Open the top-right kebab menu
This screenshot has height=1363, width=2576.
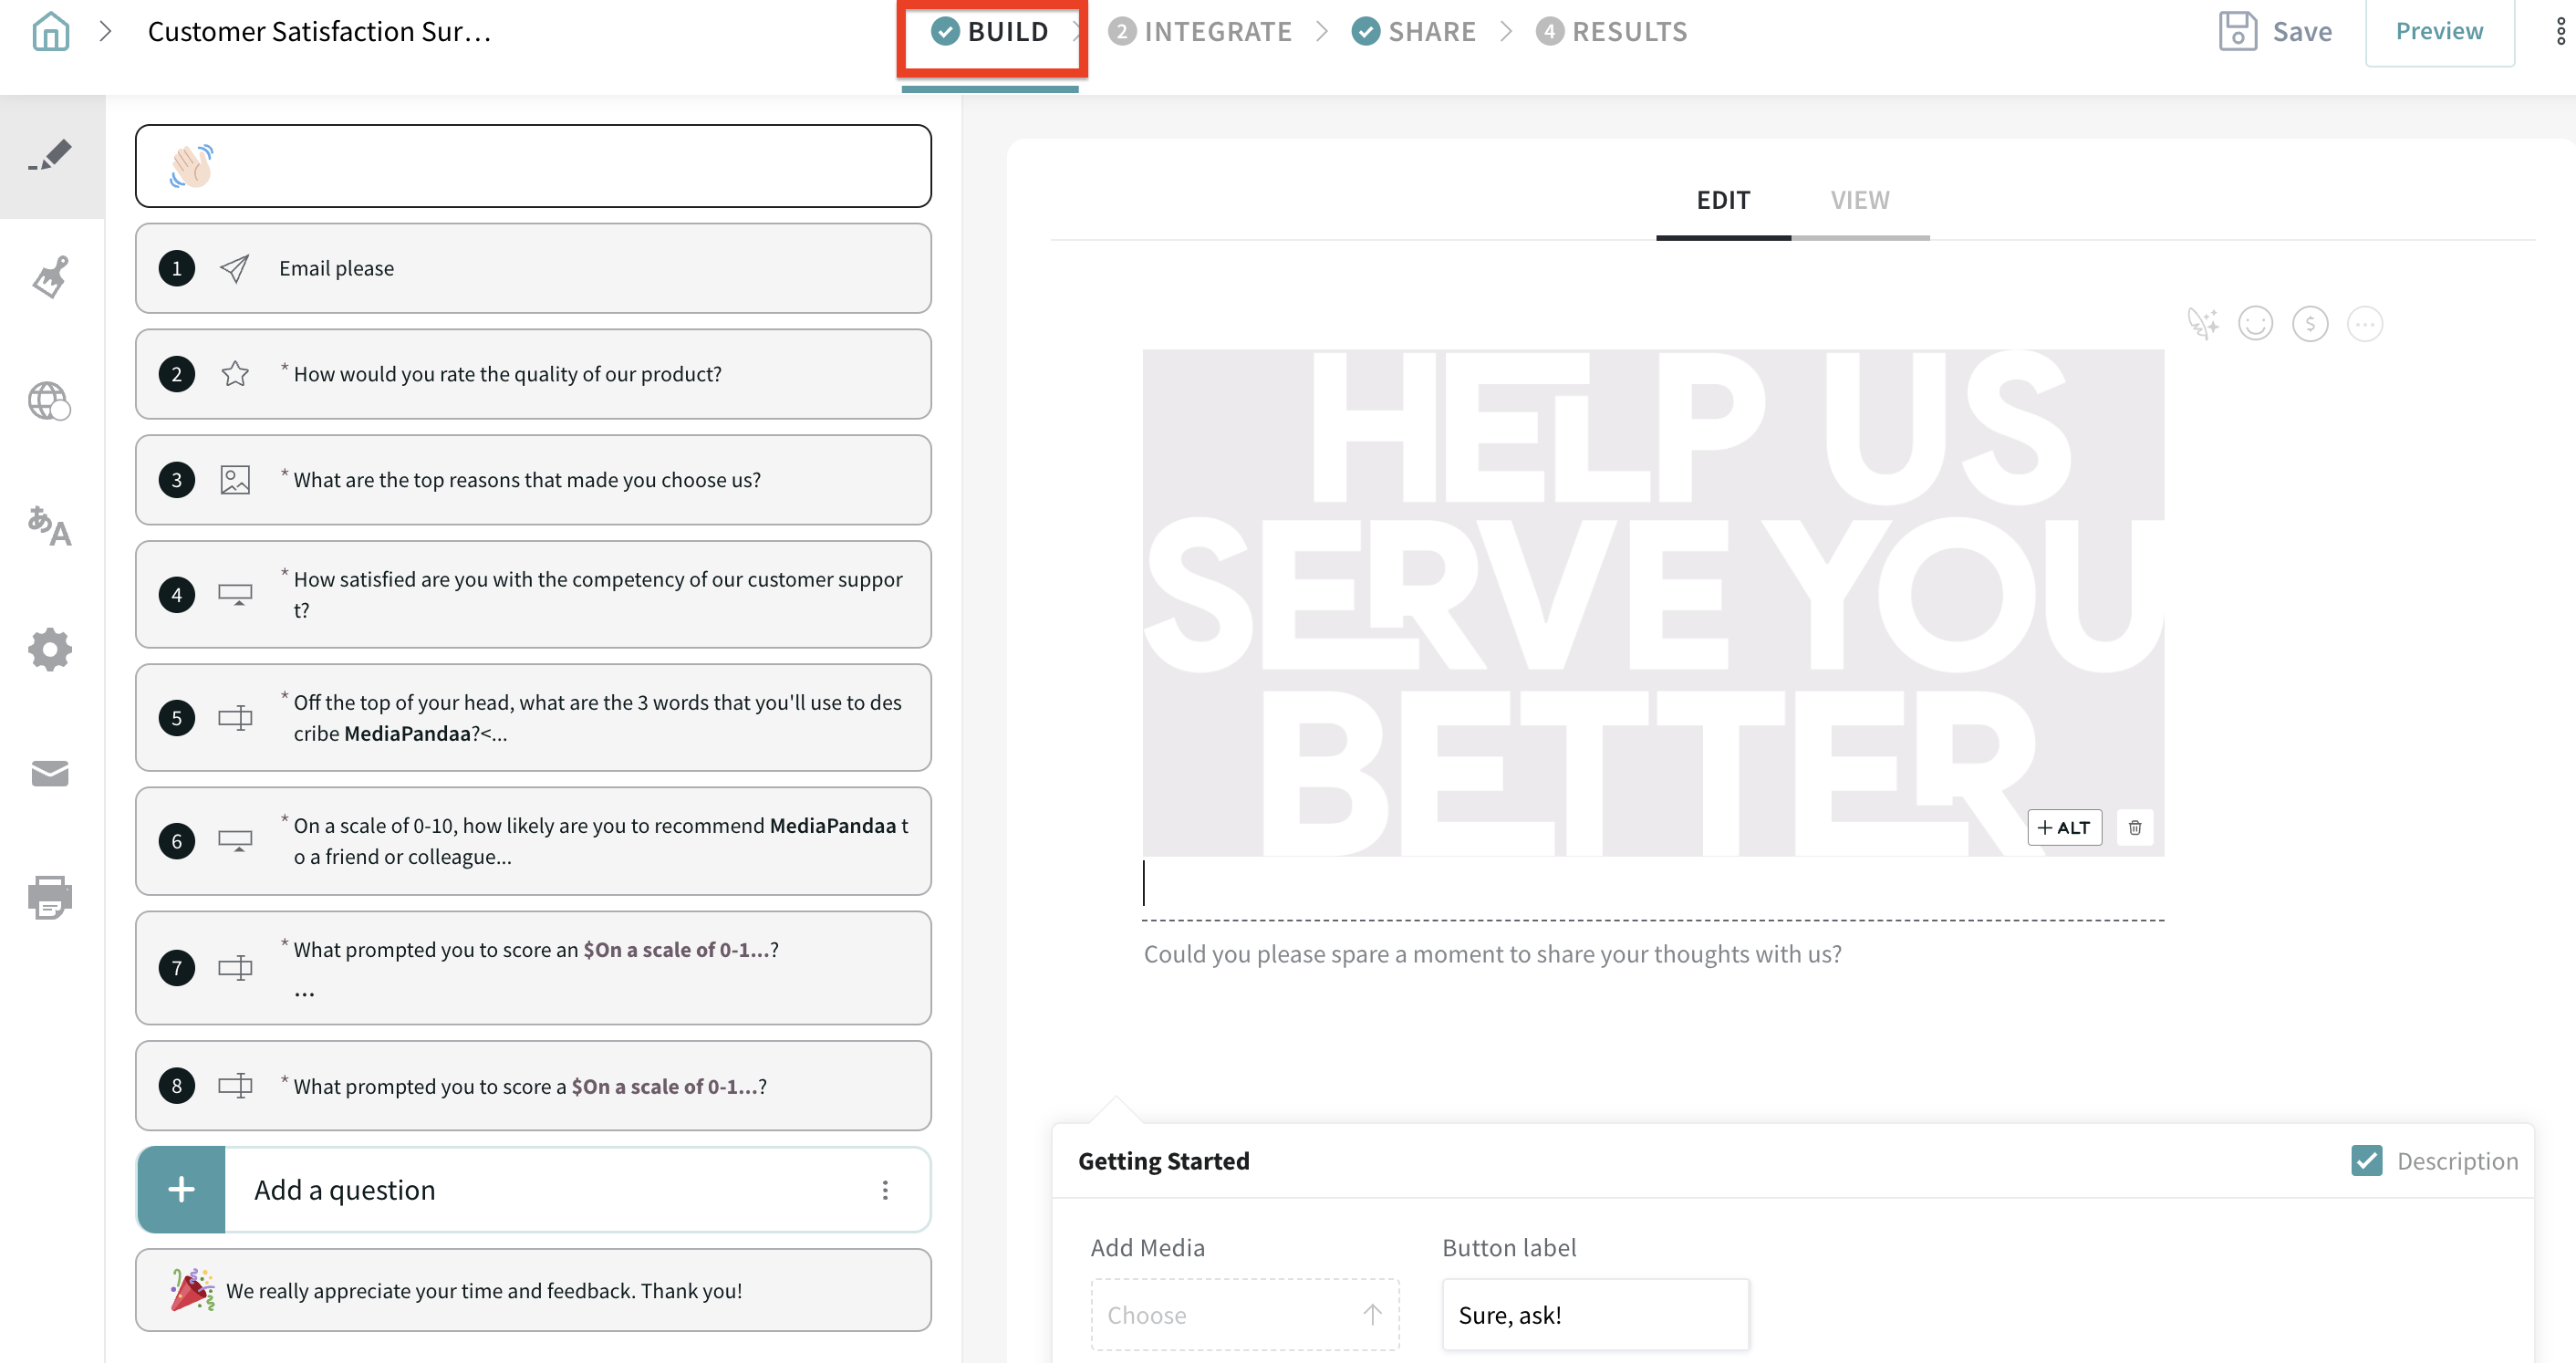click(x=2560, y=32)
